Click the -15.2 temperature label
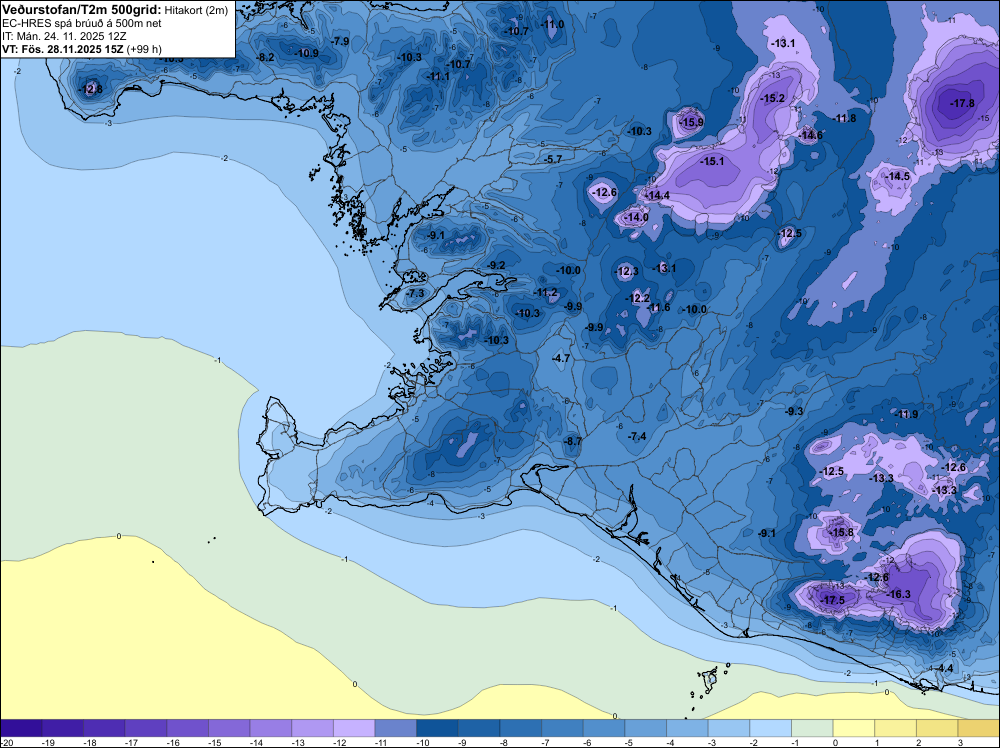This screenshot has height=748, width=1000. pyautogui.click(x=772, y=98)
